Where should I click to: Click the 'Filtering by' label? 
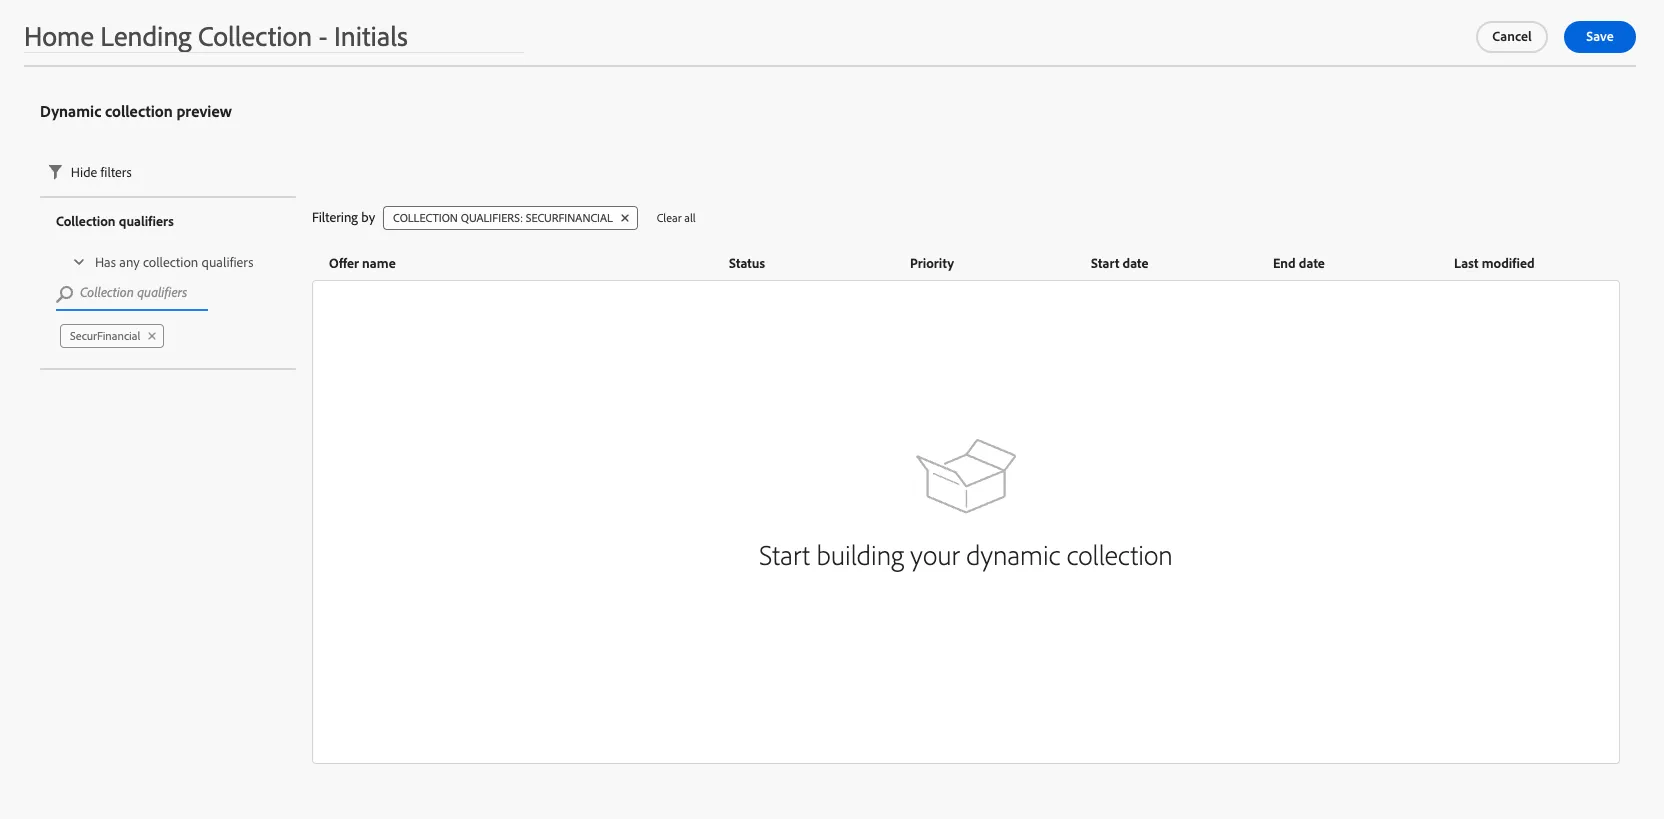tap(343, 218)
